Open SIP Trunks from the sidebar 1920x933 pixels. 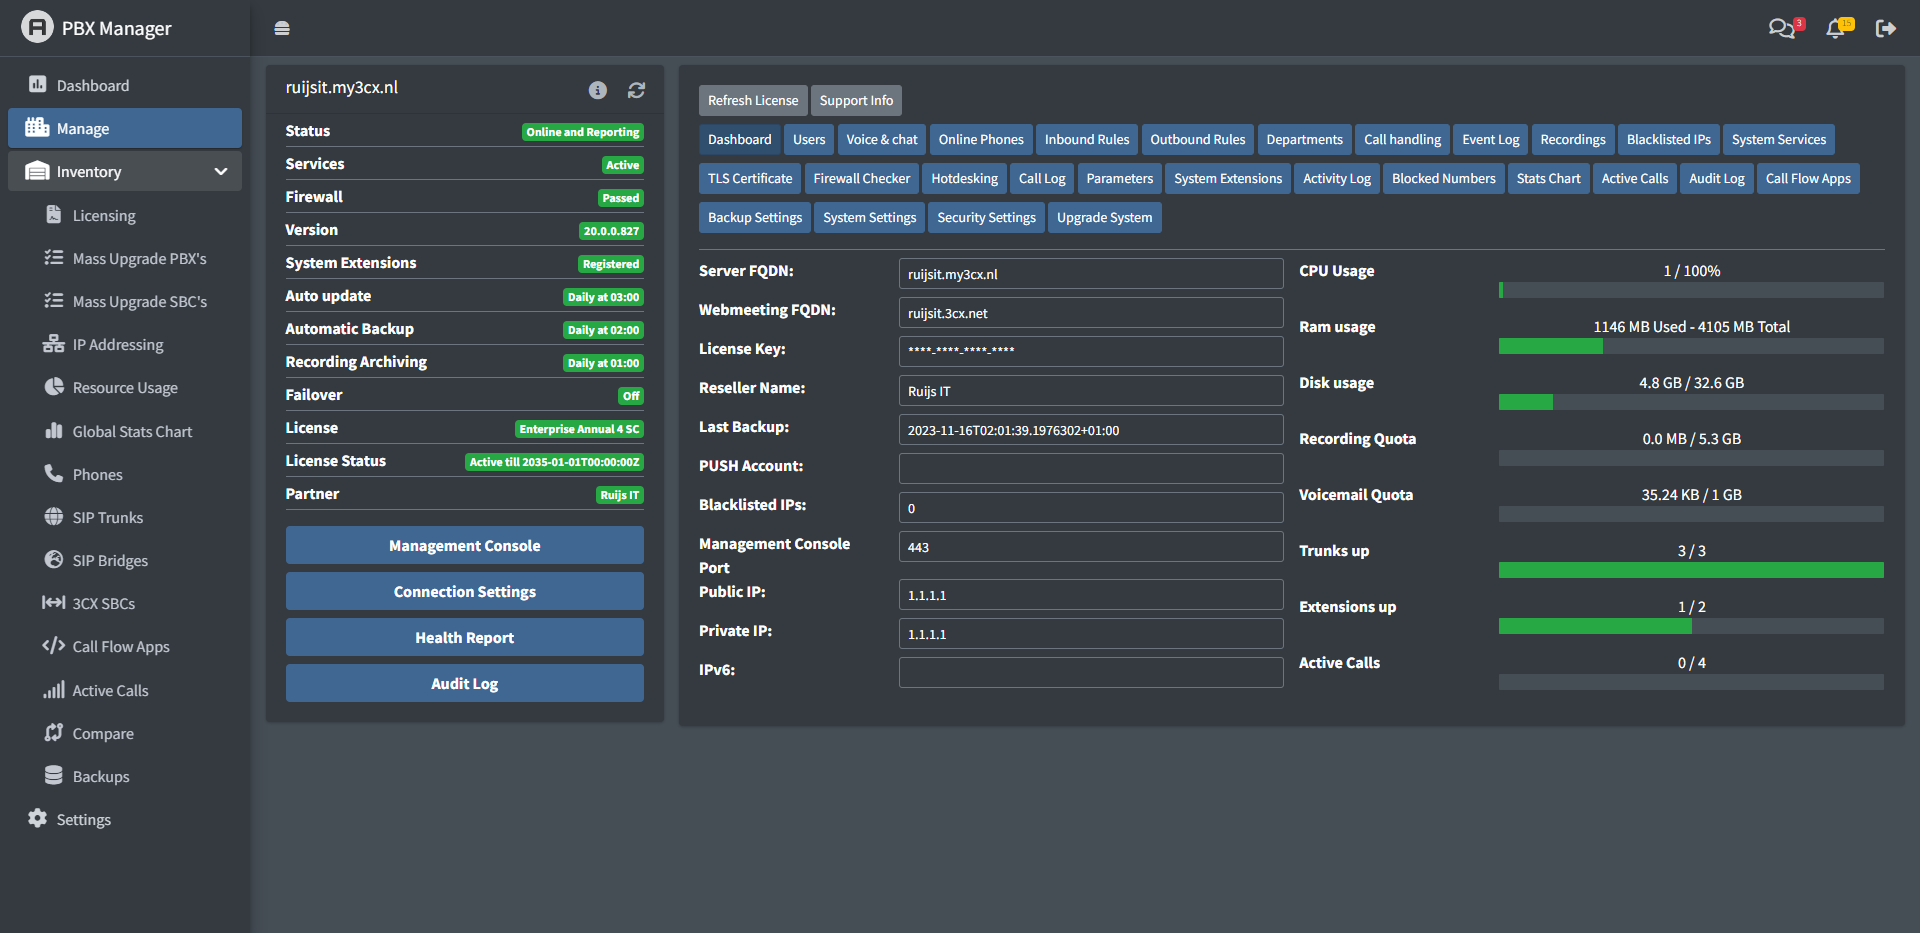[107, 517]
